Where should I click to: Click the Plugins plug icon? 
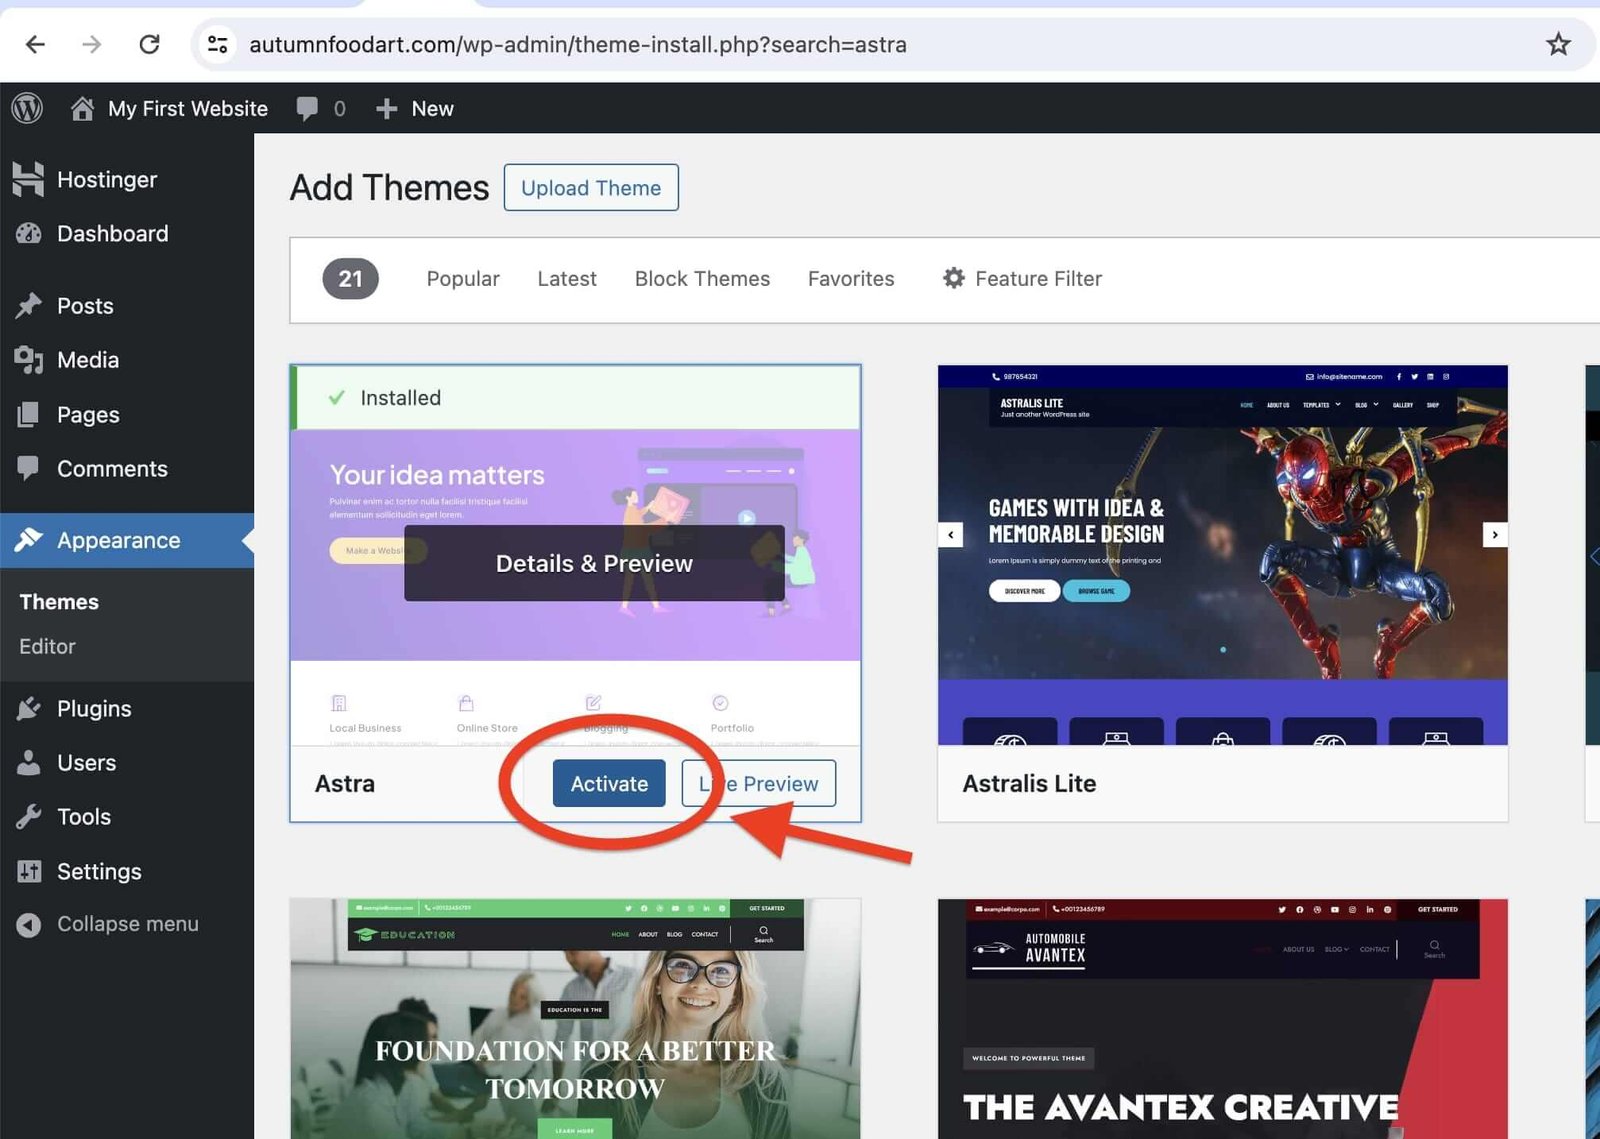point(29,708)
